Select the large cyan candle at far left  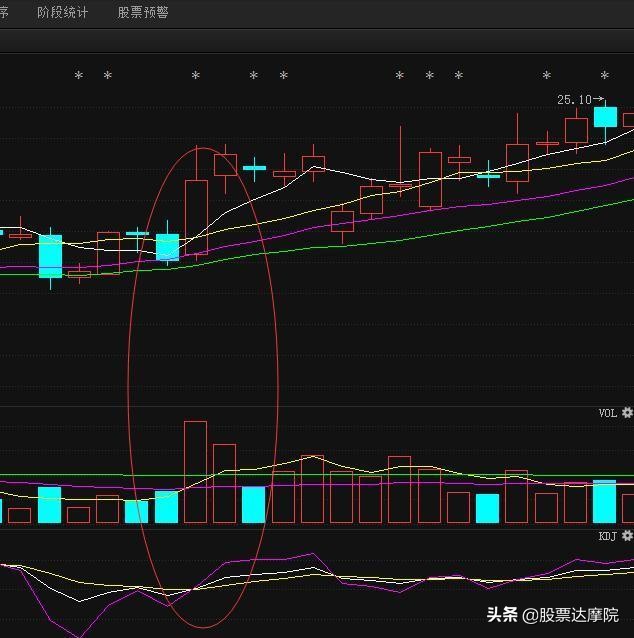point(50,256)
